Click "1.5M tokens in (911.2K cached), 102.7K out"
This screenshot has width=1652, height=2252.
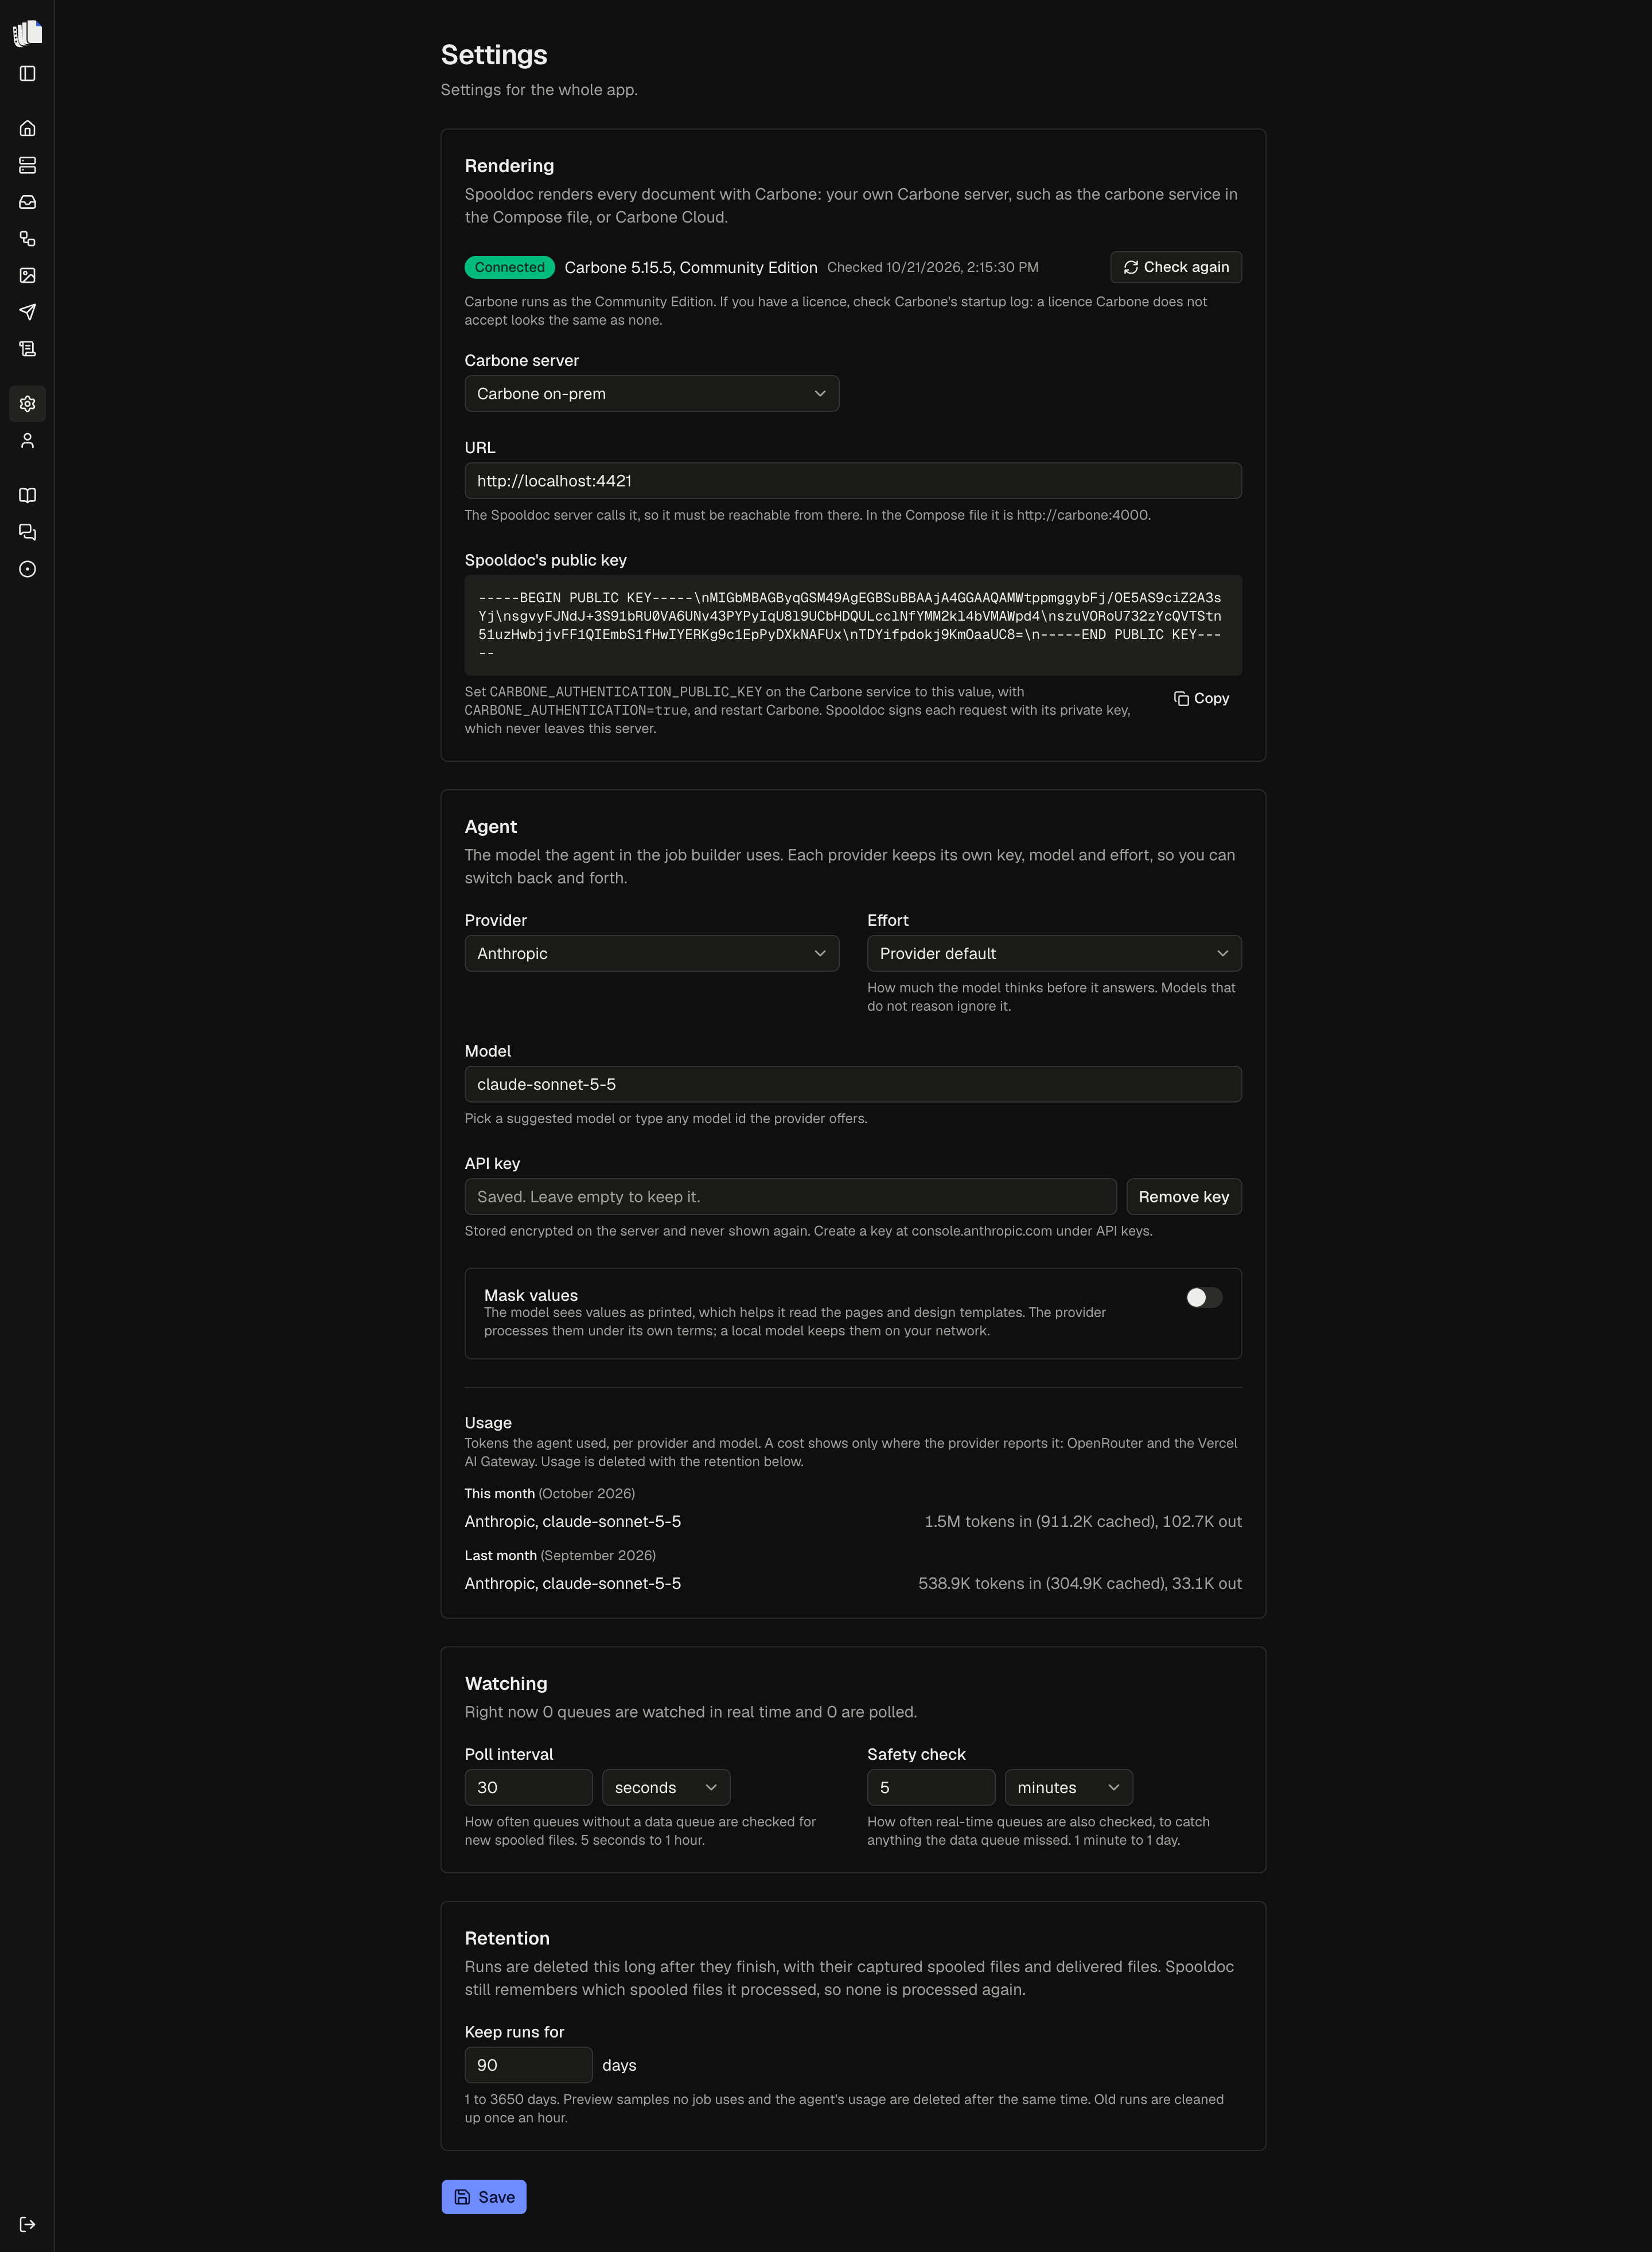click(x=1083, y=1522)
